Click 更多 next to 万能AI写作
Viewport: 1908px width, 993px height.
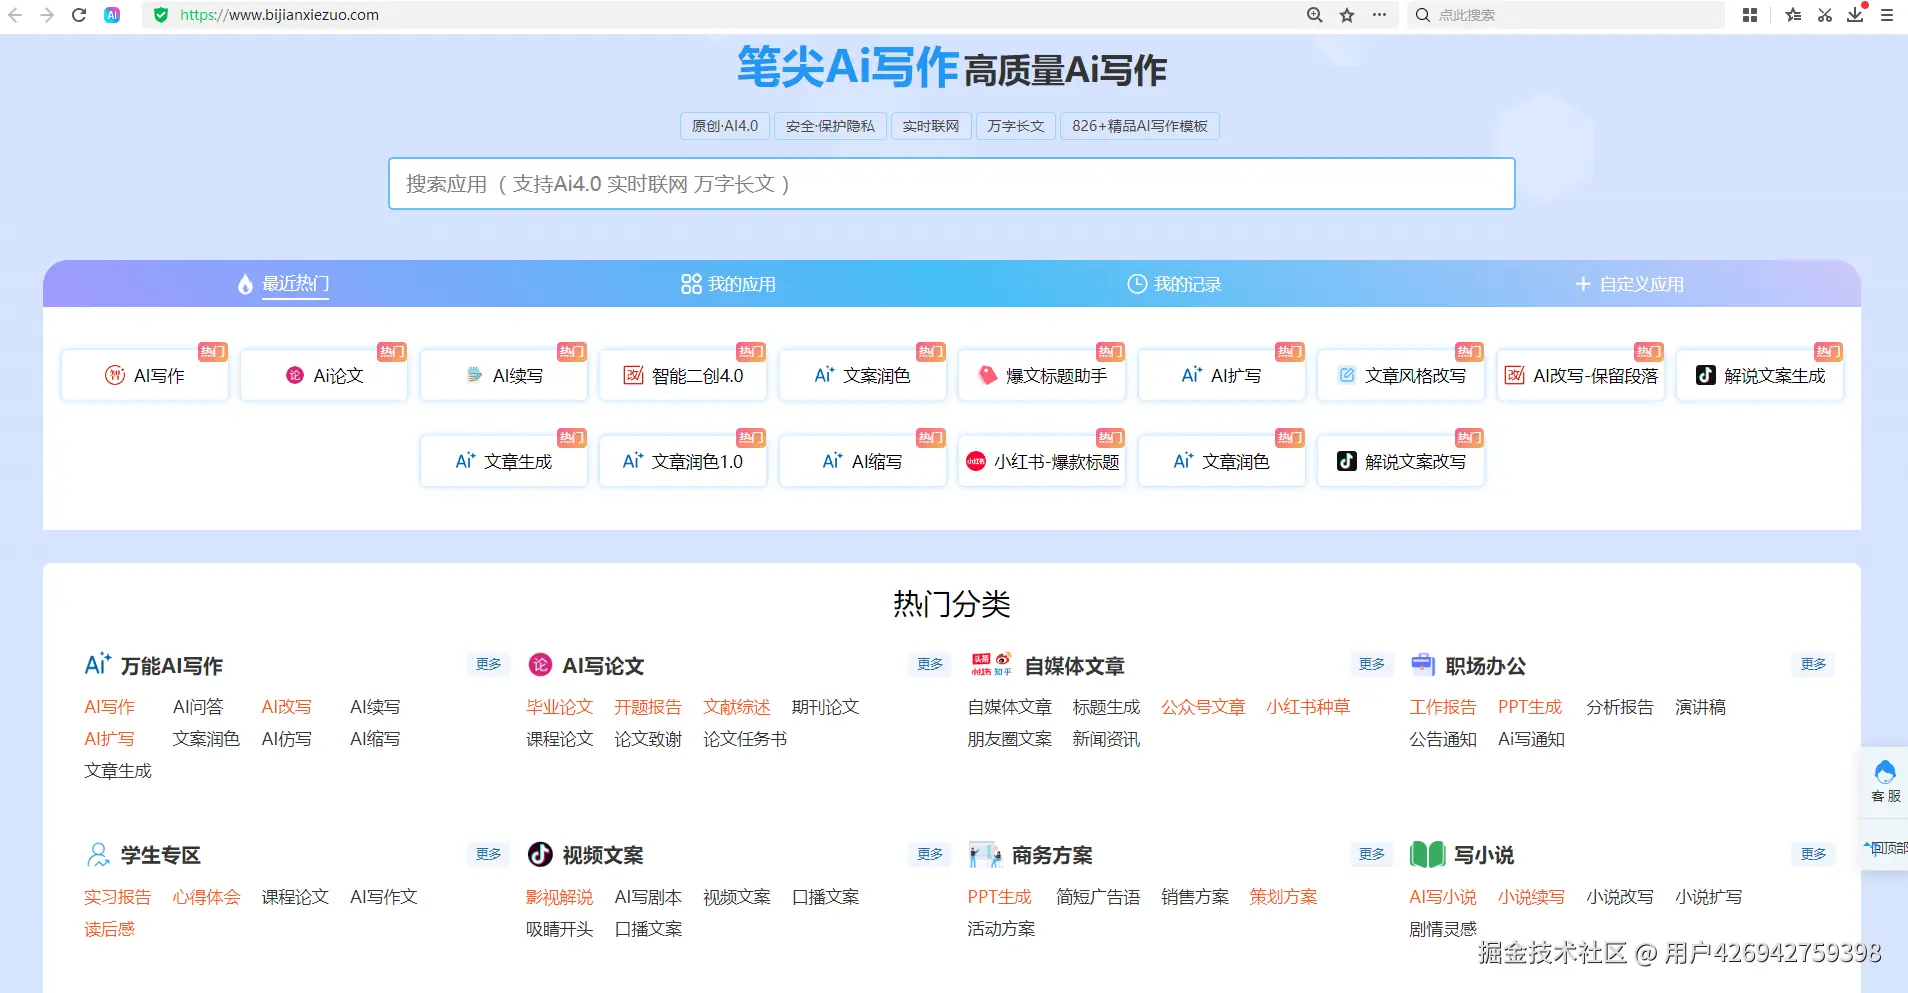[489, 664]
